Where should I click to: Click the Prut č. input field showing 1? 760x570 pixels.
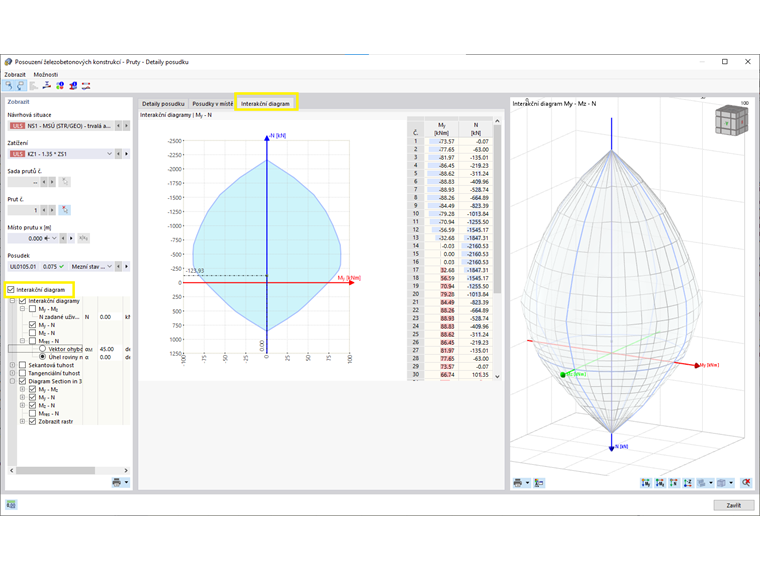(x=23, y=210)
